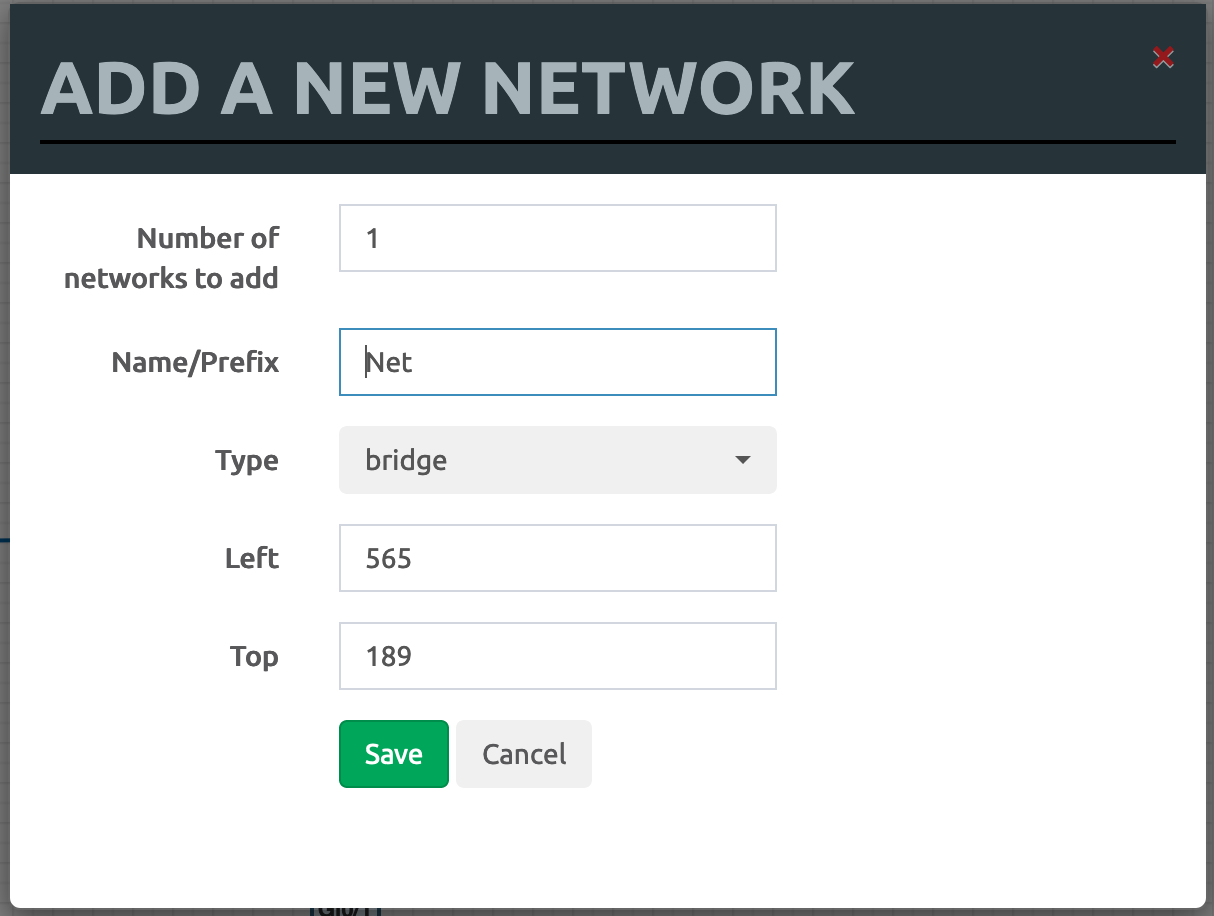This screenshot has height=916, width=1214.
Task: Click the Left label text
Action: coord(252,558)
